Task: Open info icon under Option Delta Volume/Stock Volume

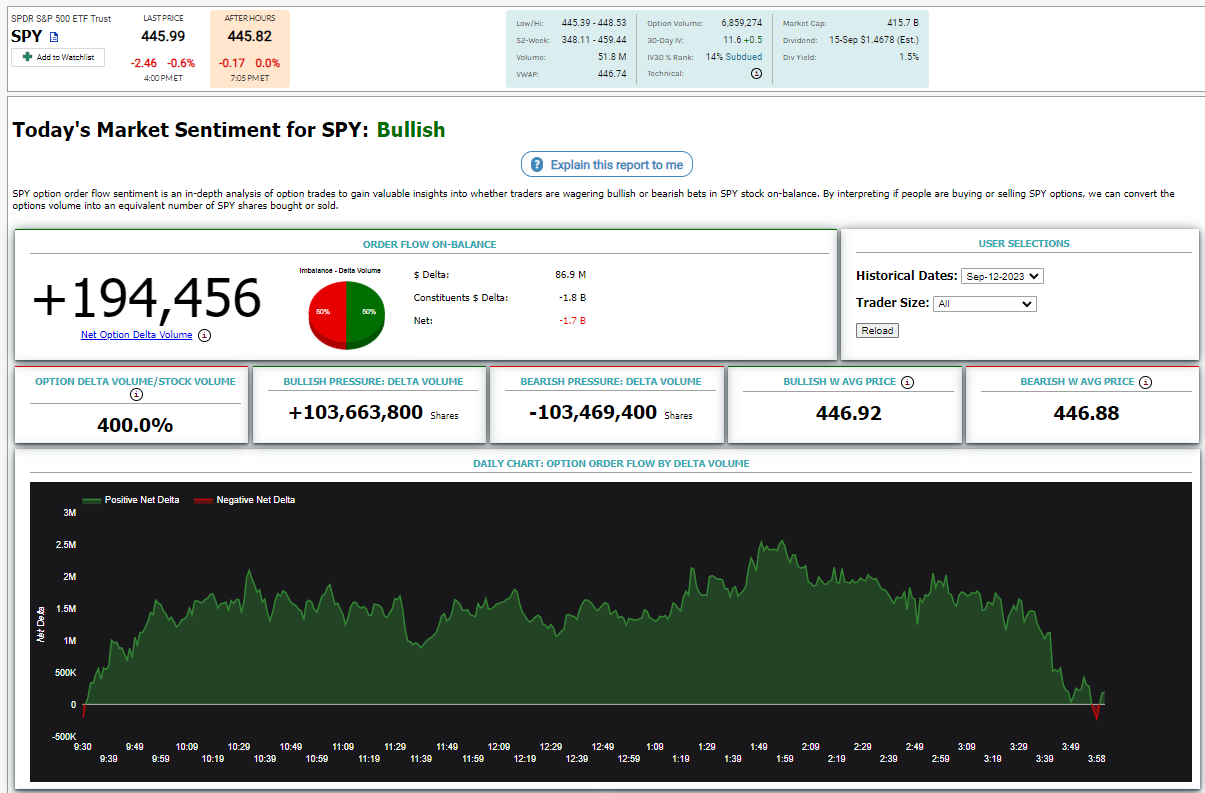Action: point(136,394)
